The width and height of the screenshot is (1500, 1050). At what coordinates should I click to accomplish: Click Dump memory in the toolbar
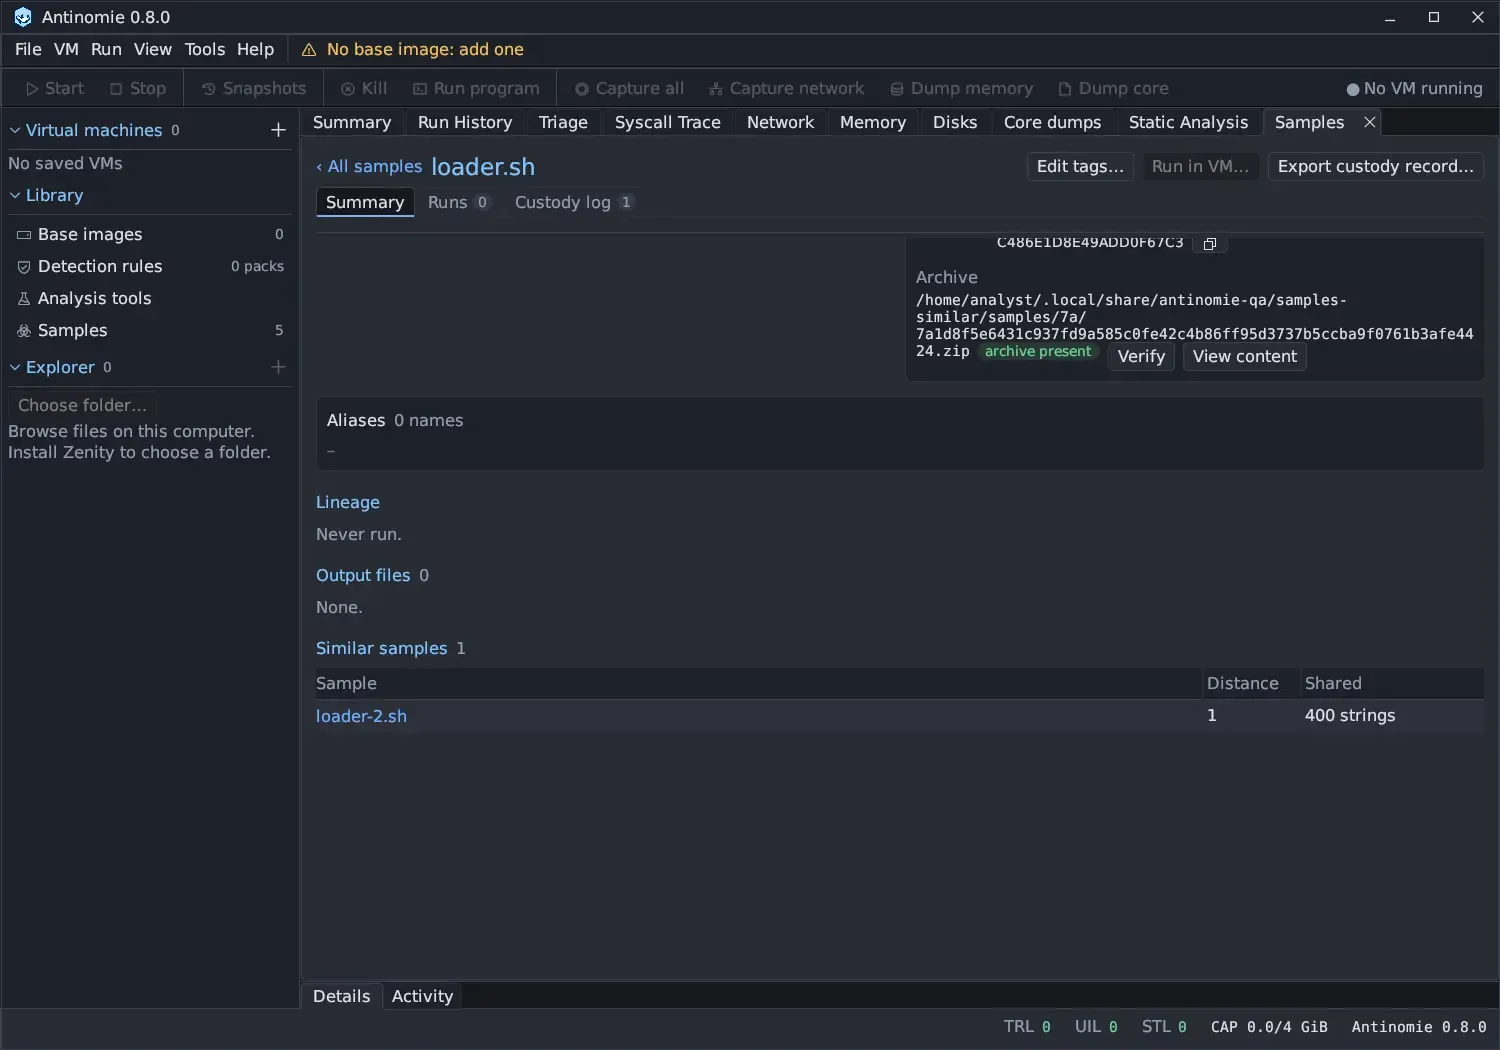coord(961,88)
